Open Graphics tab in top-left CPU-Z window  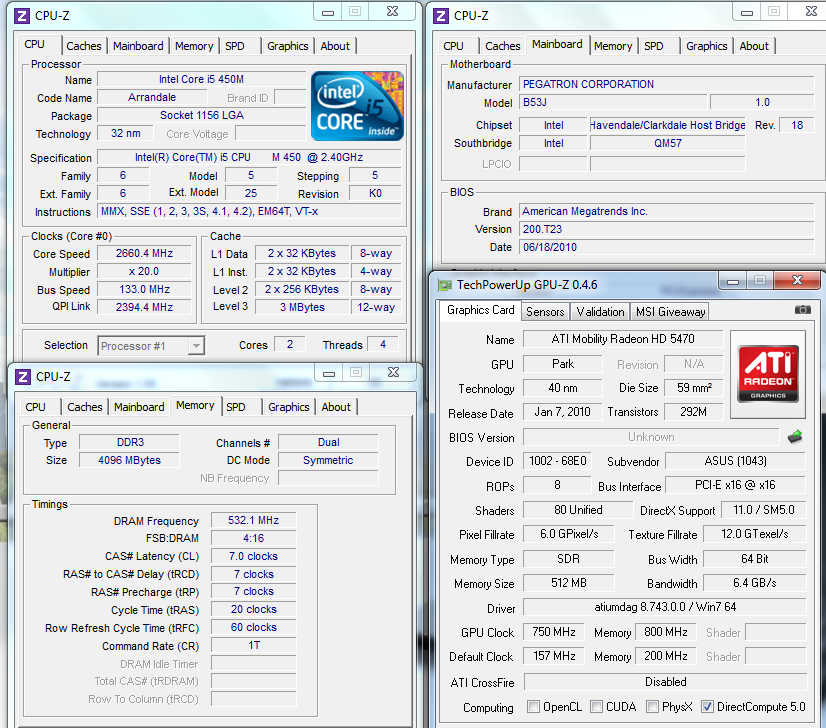(x=288, y=46)
